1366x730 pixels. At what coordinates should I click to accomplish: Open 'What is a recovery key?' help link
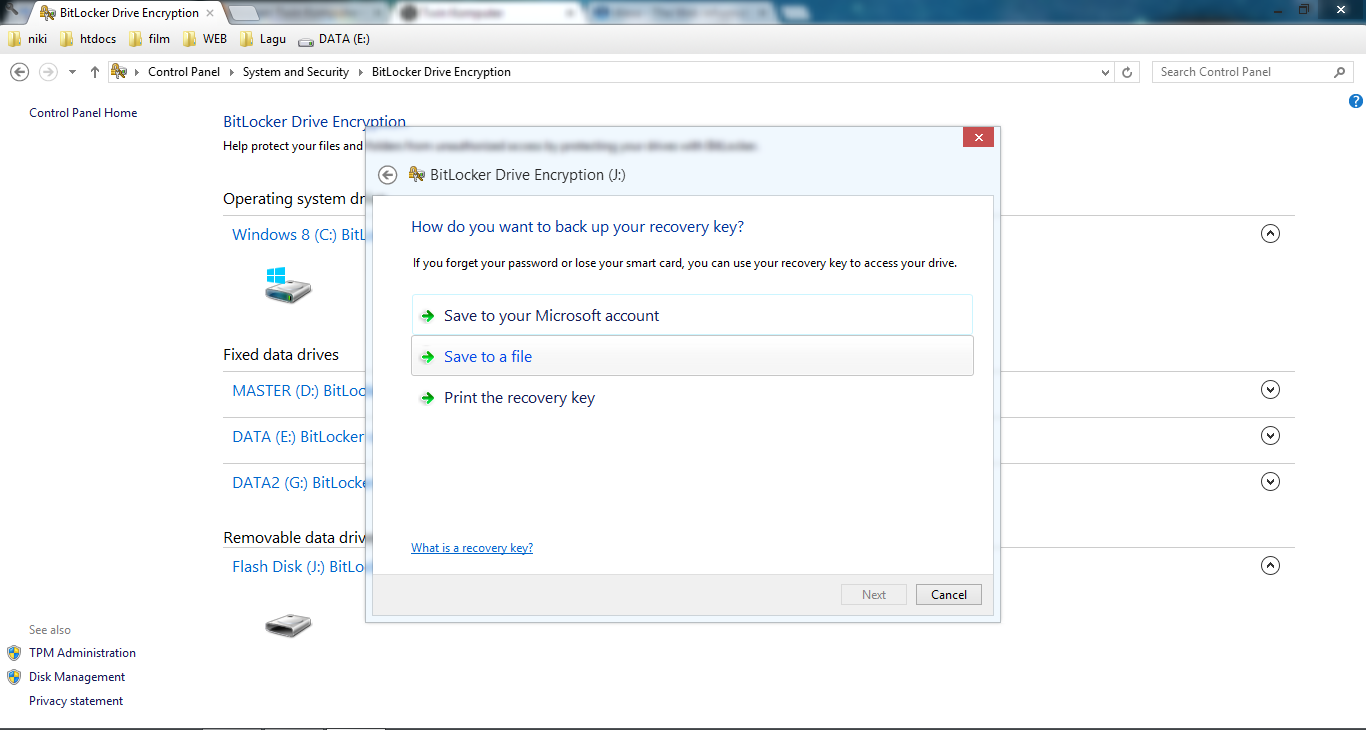[x=472, y=548]
